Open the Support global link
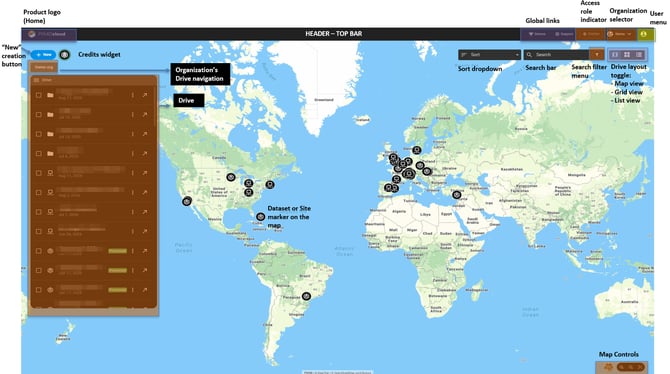 [564, 34]
